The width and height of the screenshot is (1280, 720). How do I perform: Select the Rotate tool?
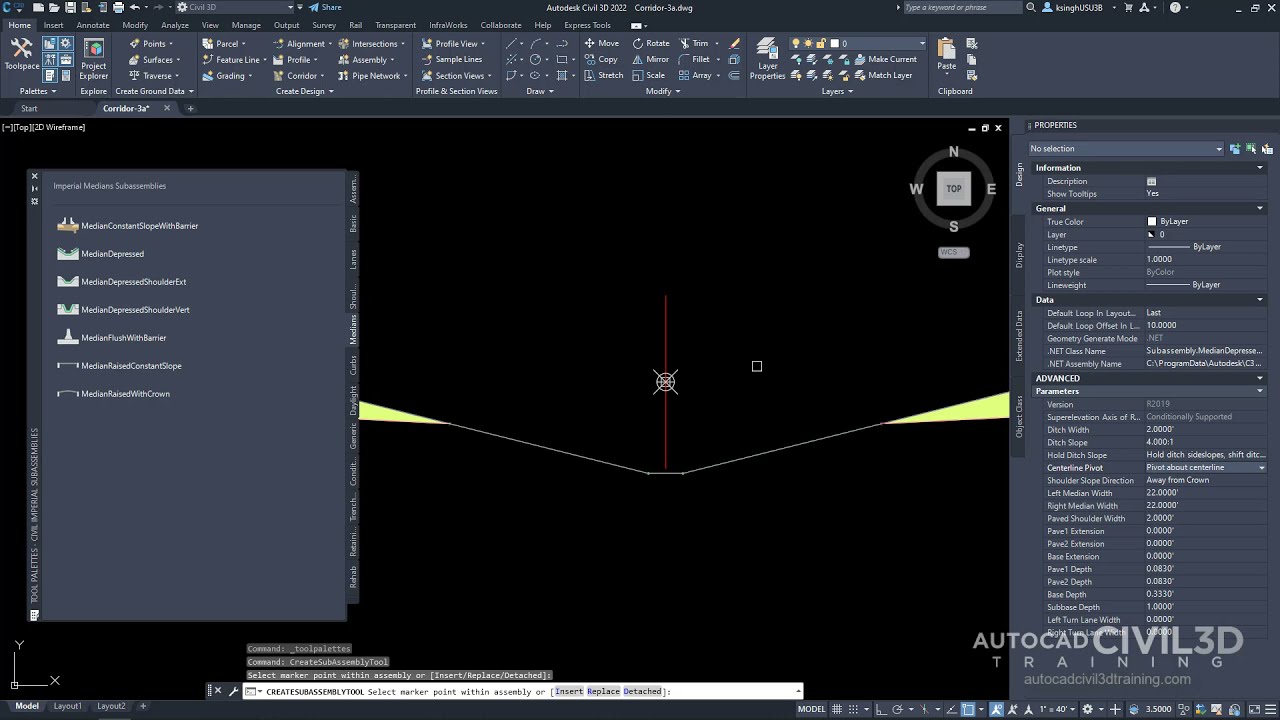651,43
